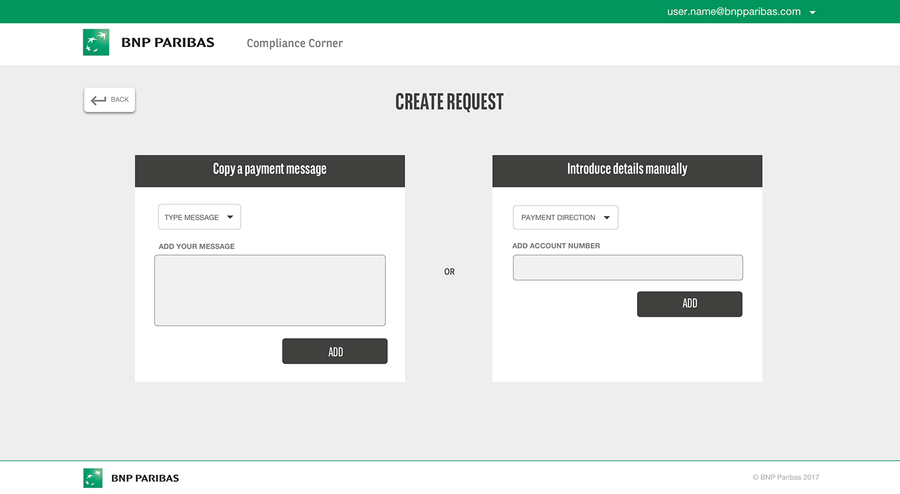Select the Introduce details manually panel header
The image size is (900, 494).
click(627, 170)
